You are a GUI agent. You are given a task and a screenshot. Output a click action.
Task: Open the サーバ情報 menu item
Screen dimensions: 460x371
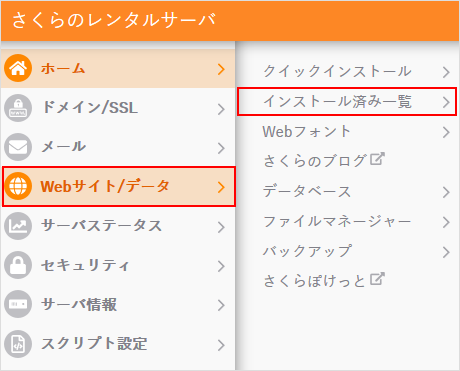[x=118, y=304]
